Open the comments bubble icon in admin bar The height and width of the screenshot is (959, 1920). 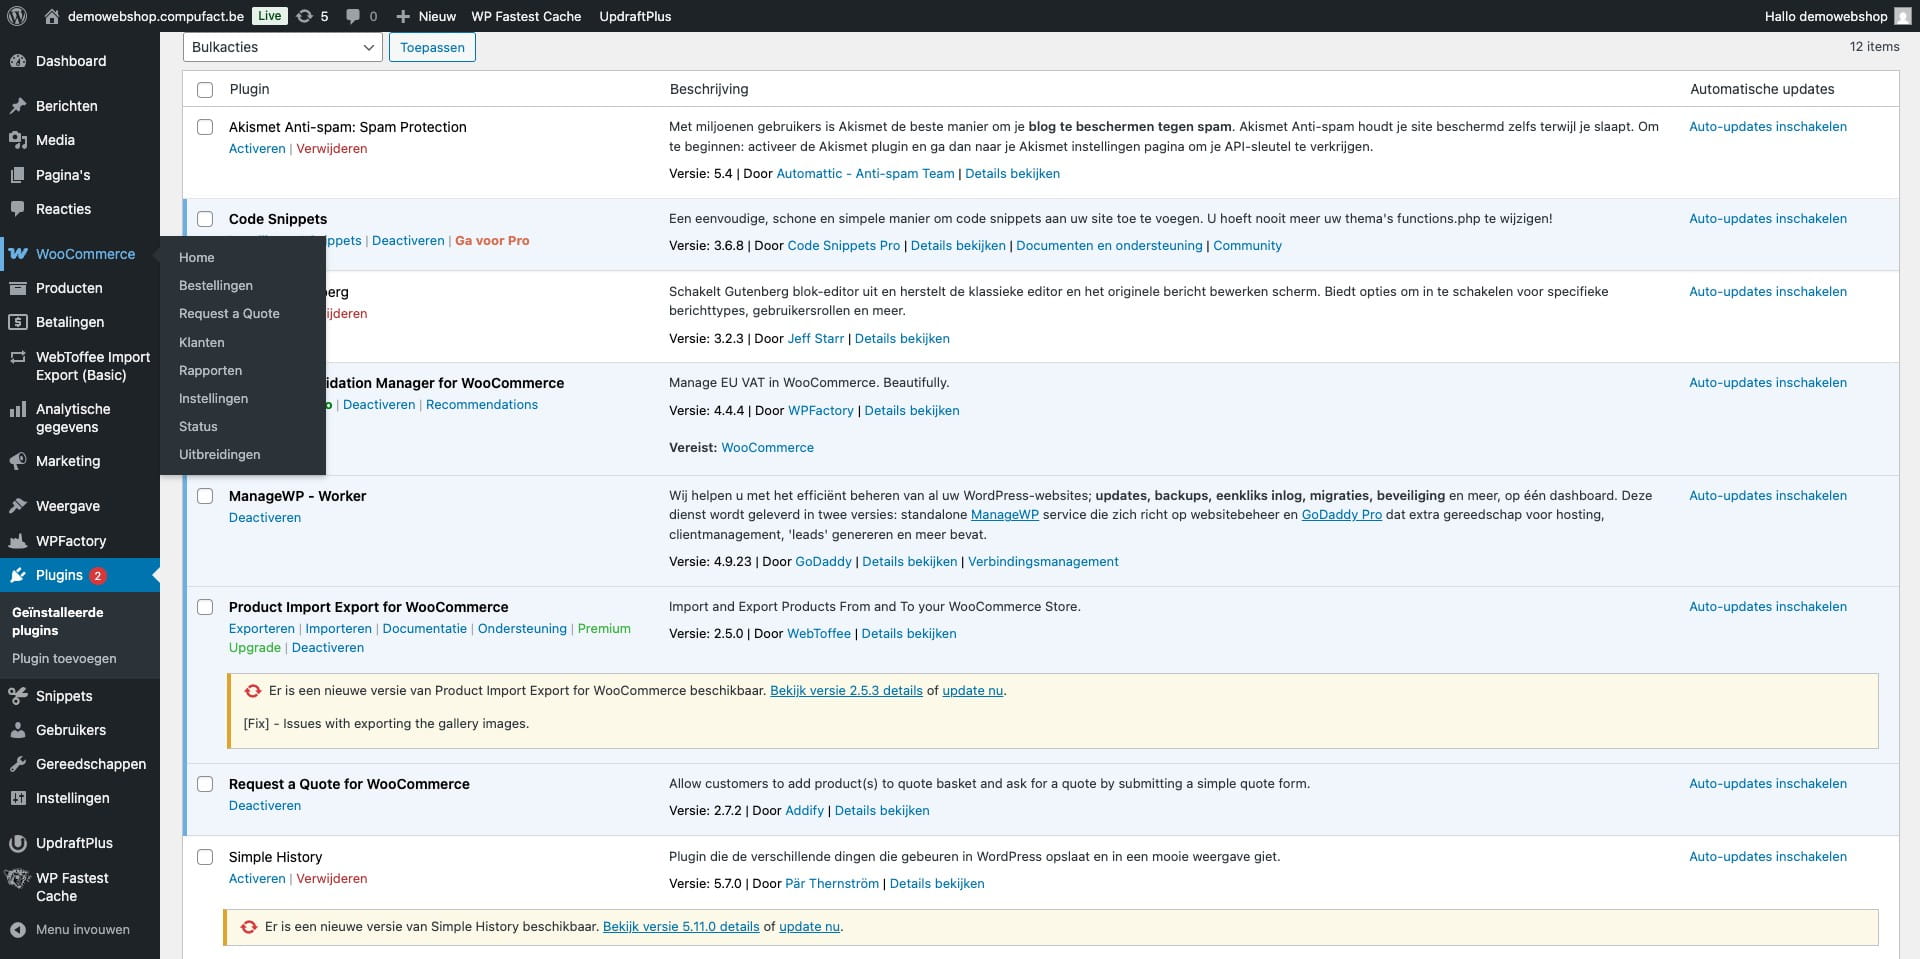[352, 16]
